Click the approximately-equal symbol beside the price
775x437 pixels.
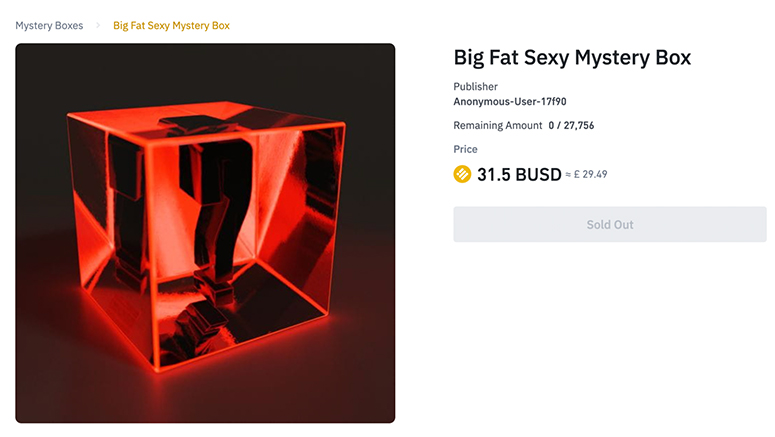click(x=569, y=175)
